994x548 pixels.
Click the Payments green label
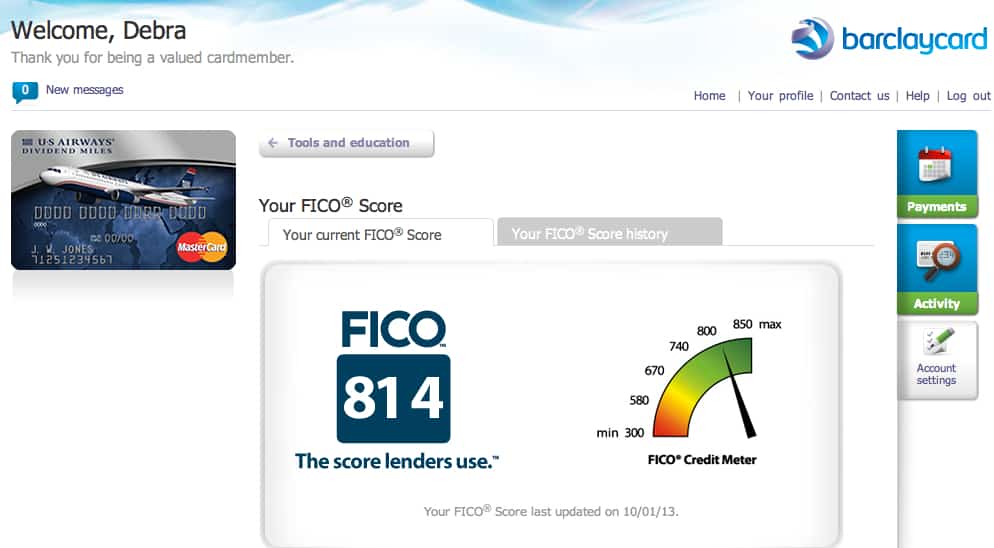(936, 207)
